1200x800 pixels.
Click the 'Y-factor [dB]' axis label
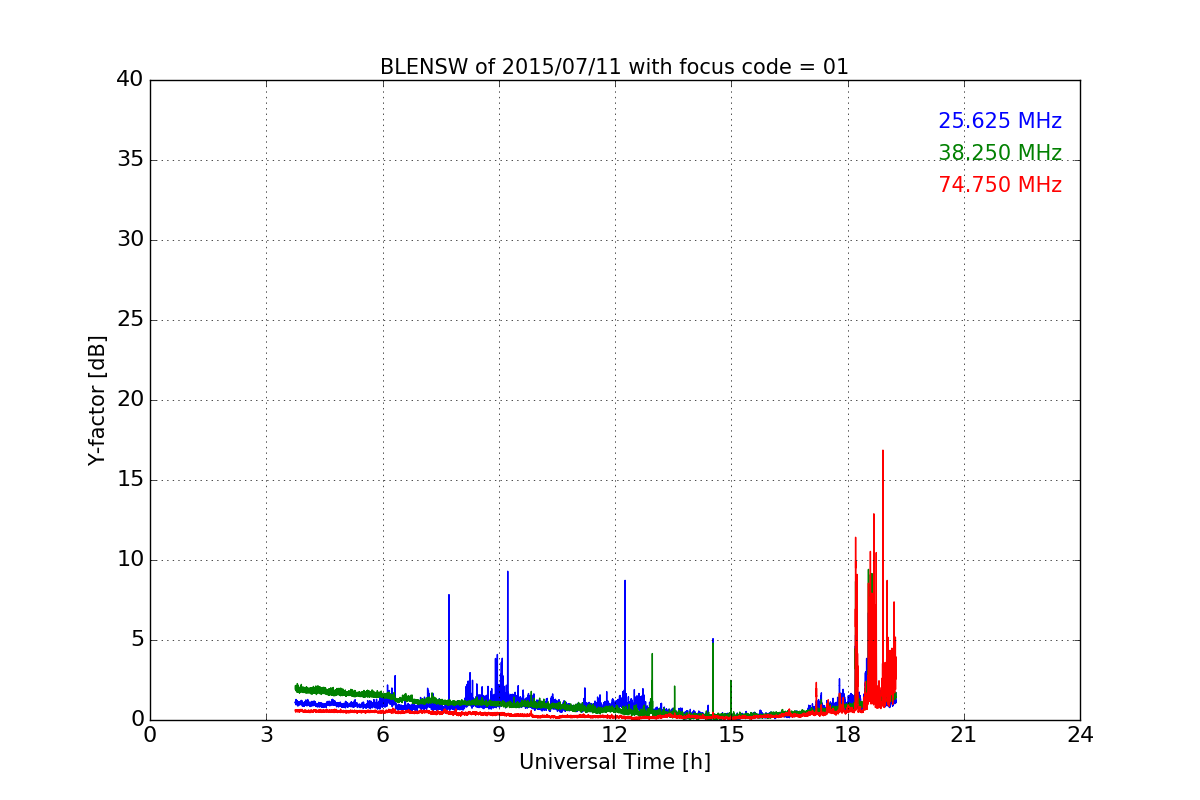pyautogui.click(x=97, y=400)
